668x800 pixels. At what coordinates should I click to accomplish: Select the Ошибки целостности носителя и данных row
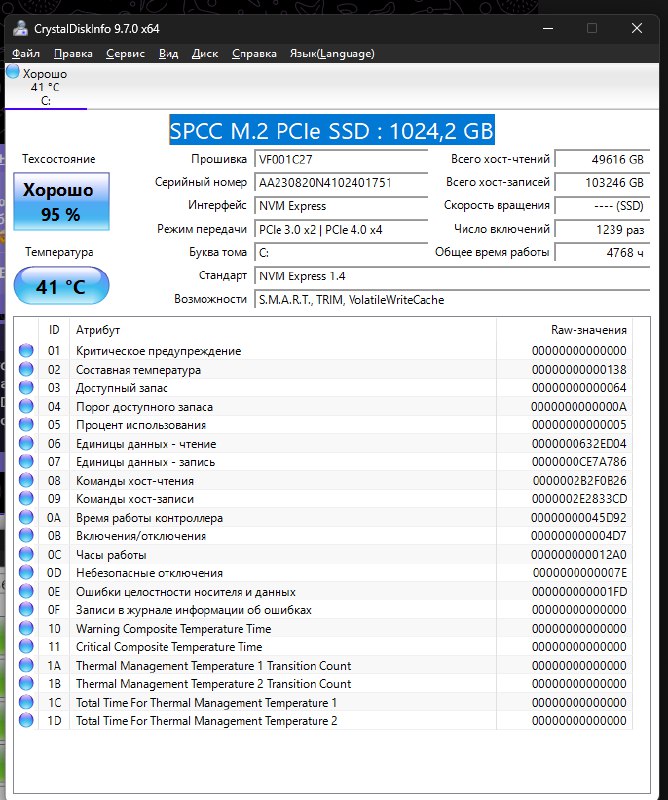pos(185,592)
